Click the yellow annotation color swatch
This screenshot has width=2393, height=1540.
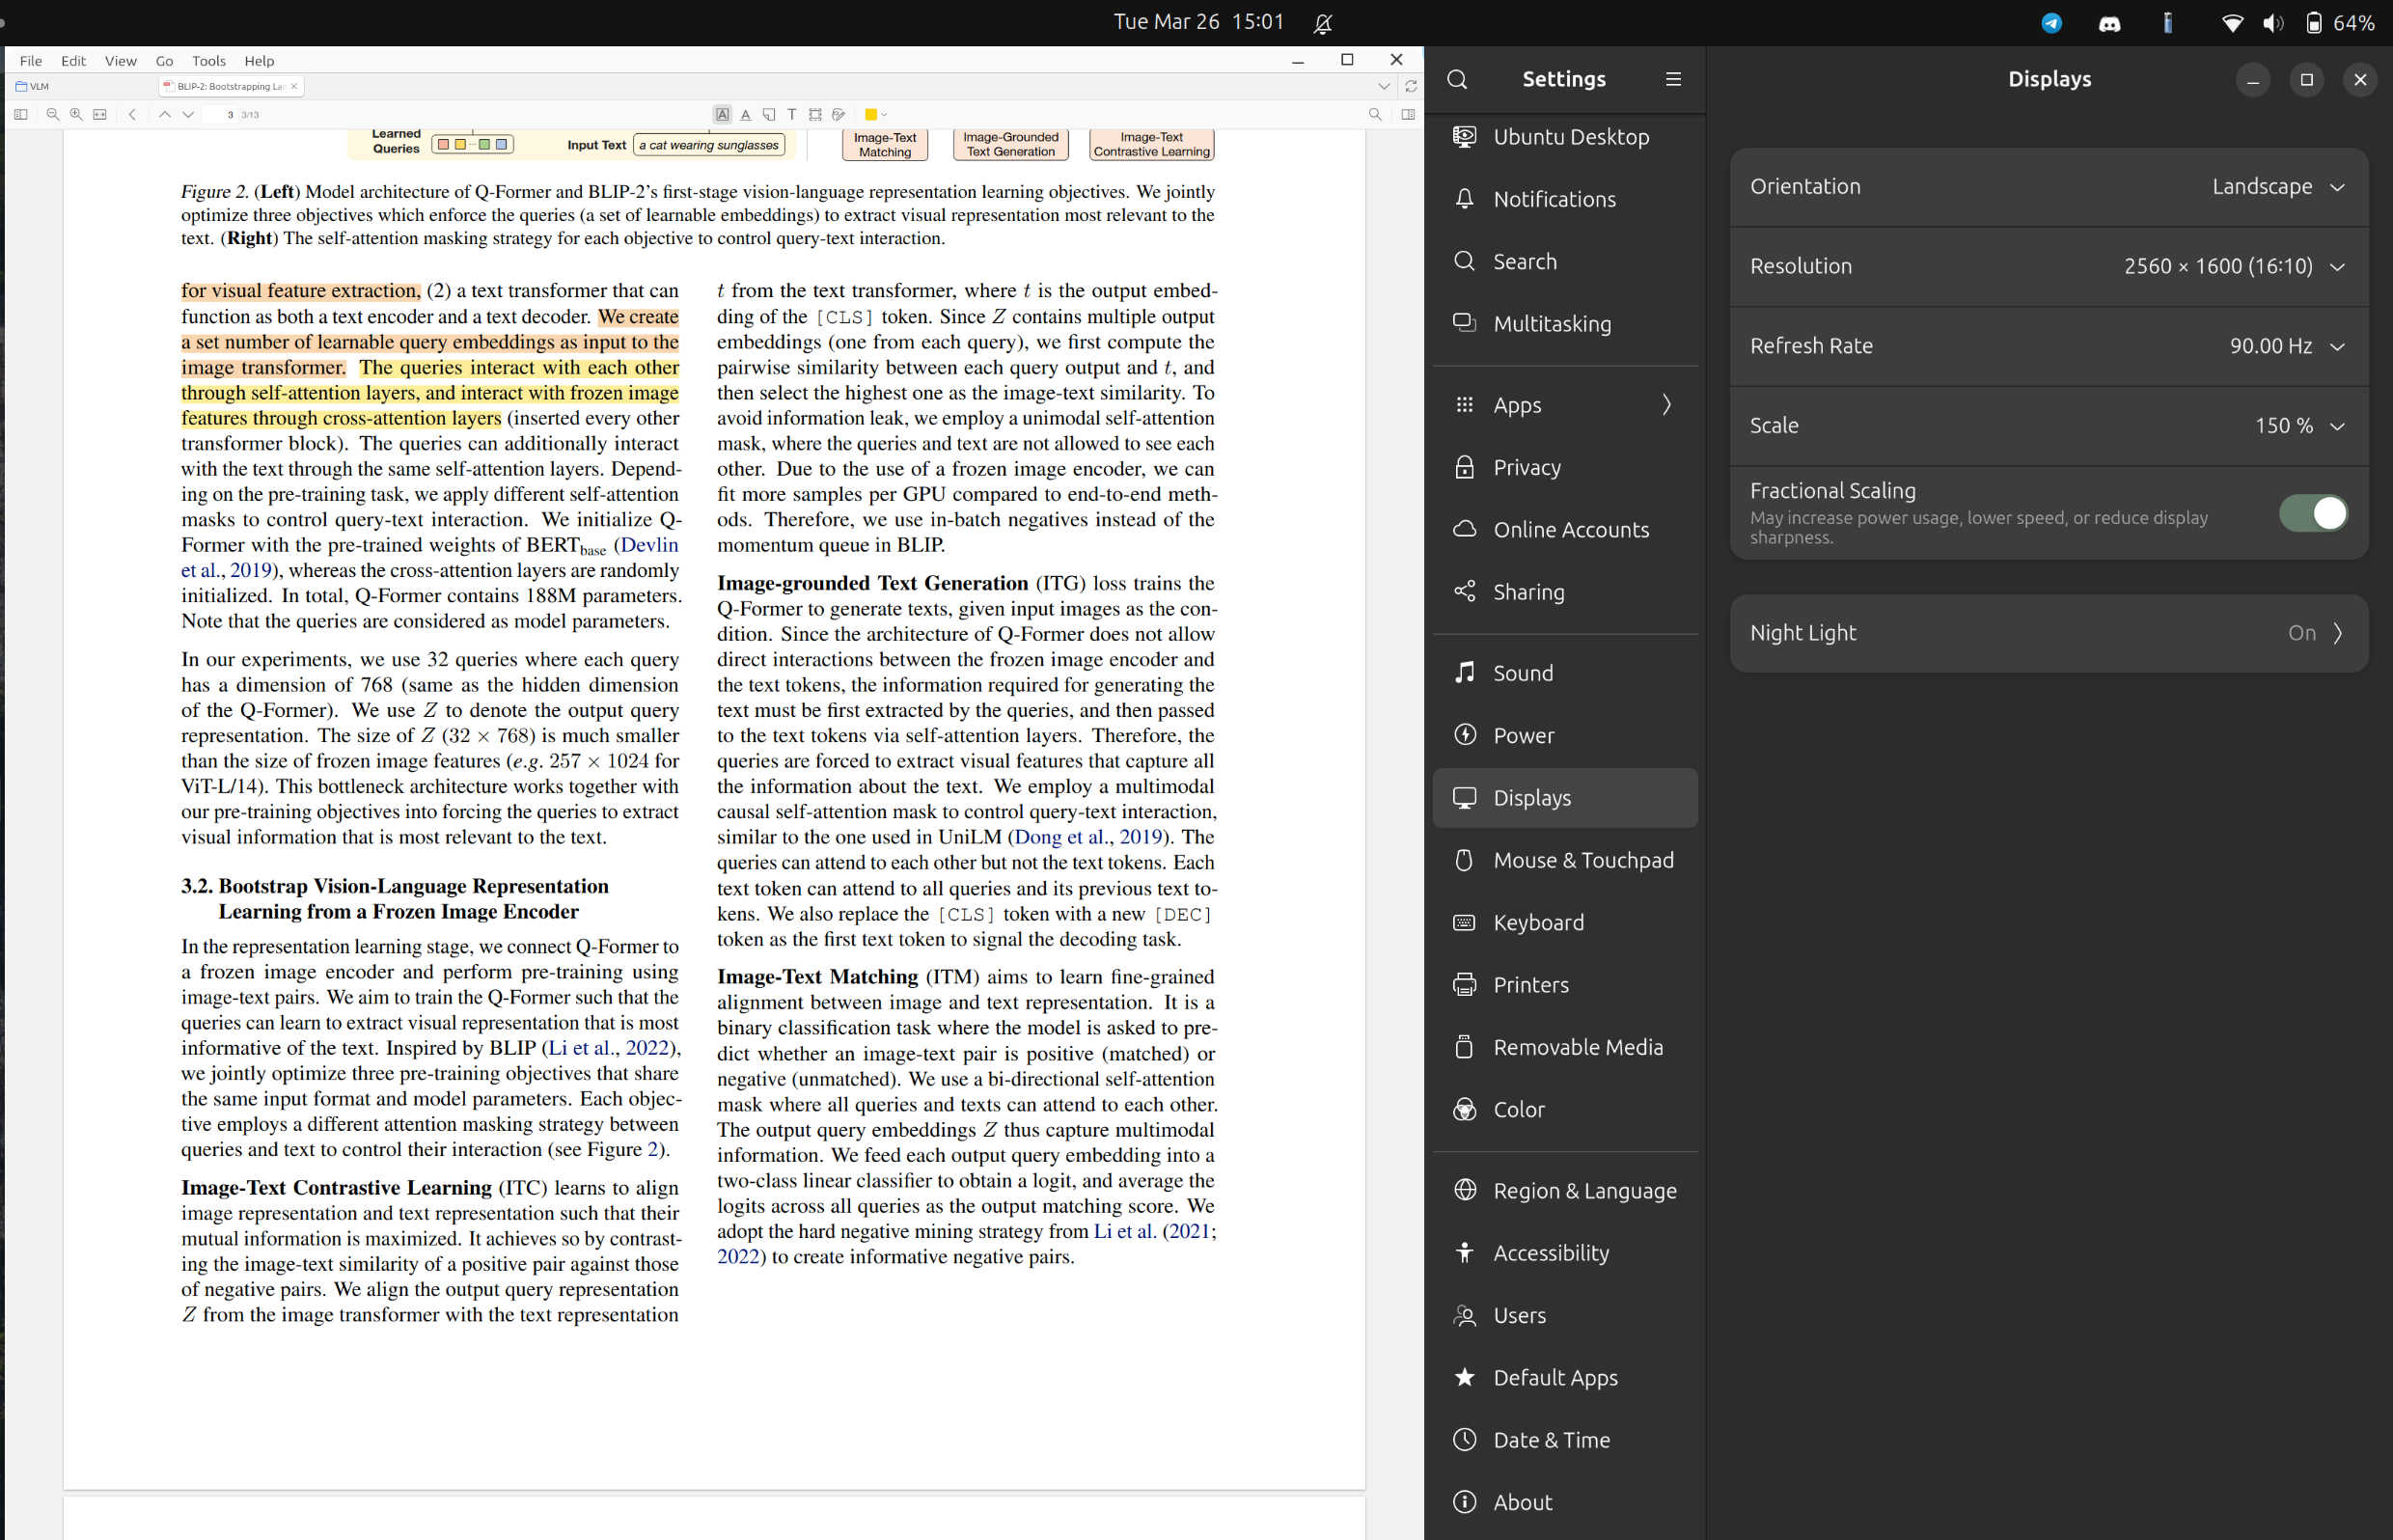(x=870, y=114)
